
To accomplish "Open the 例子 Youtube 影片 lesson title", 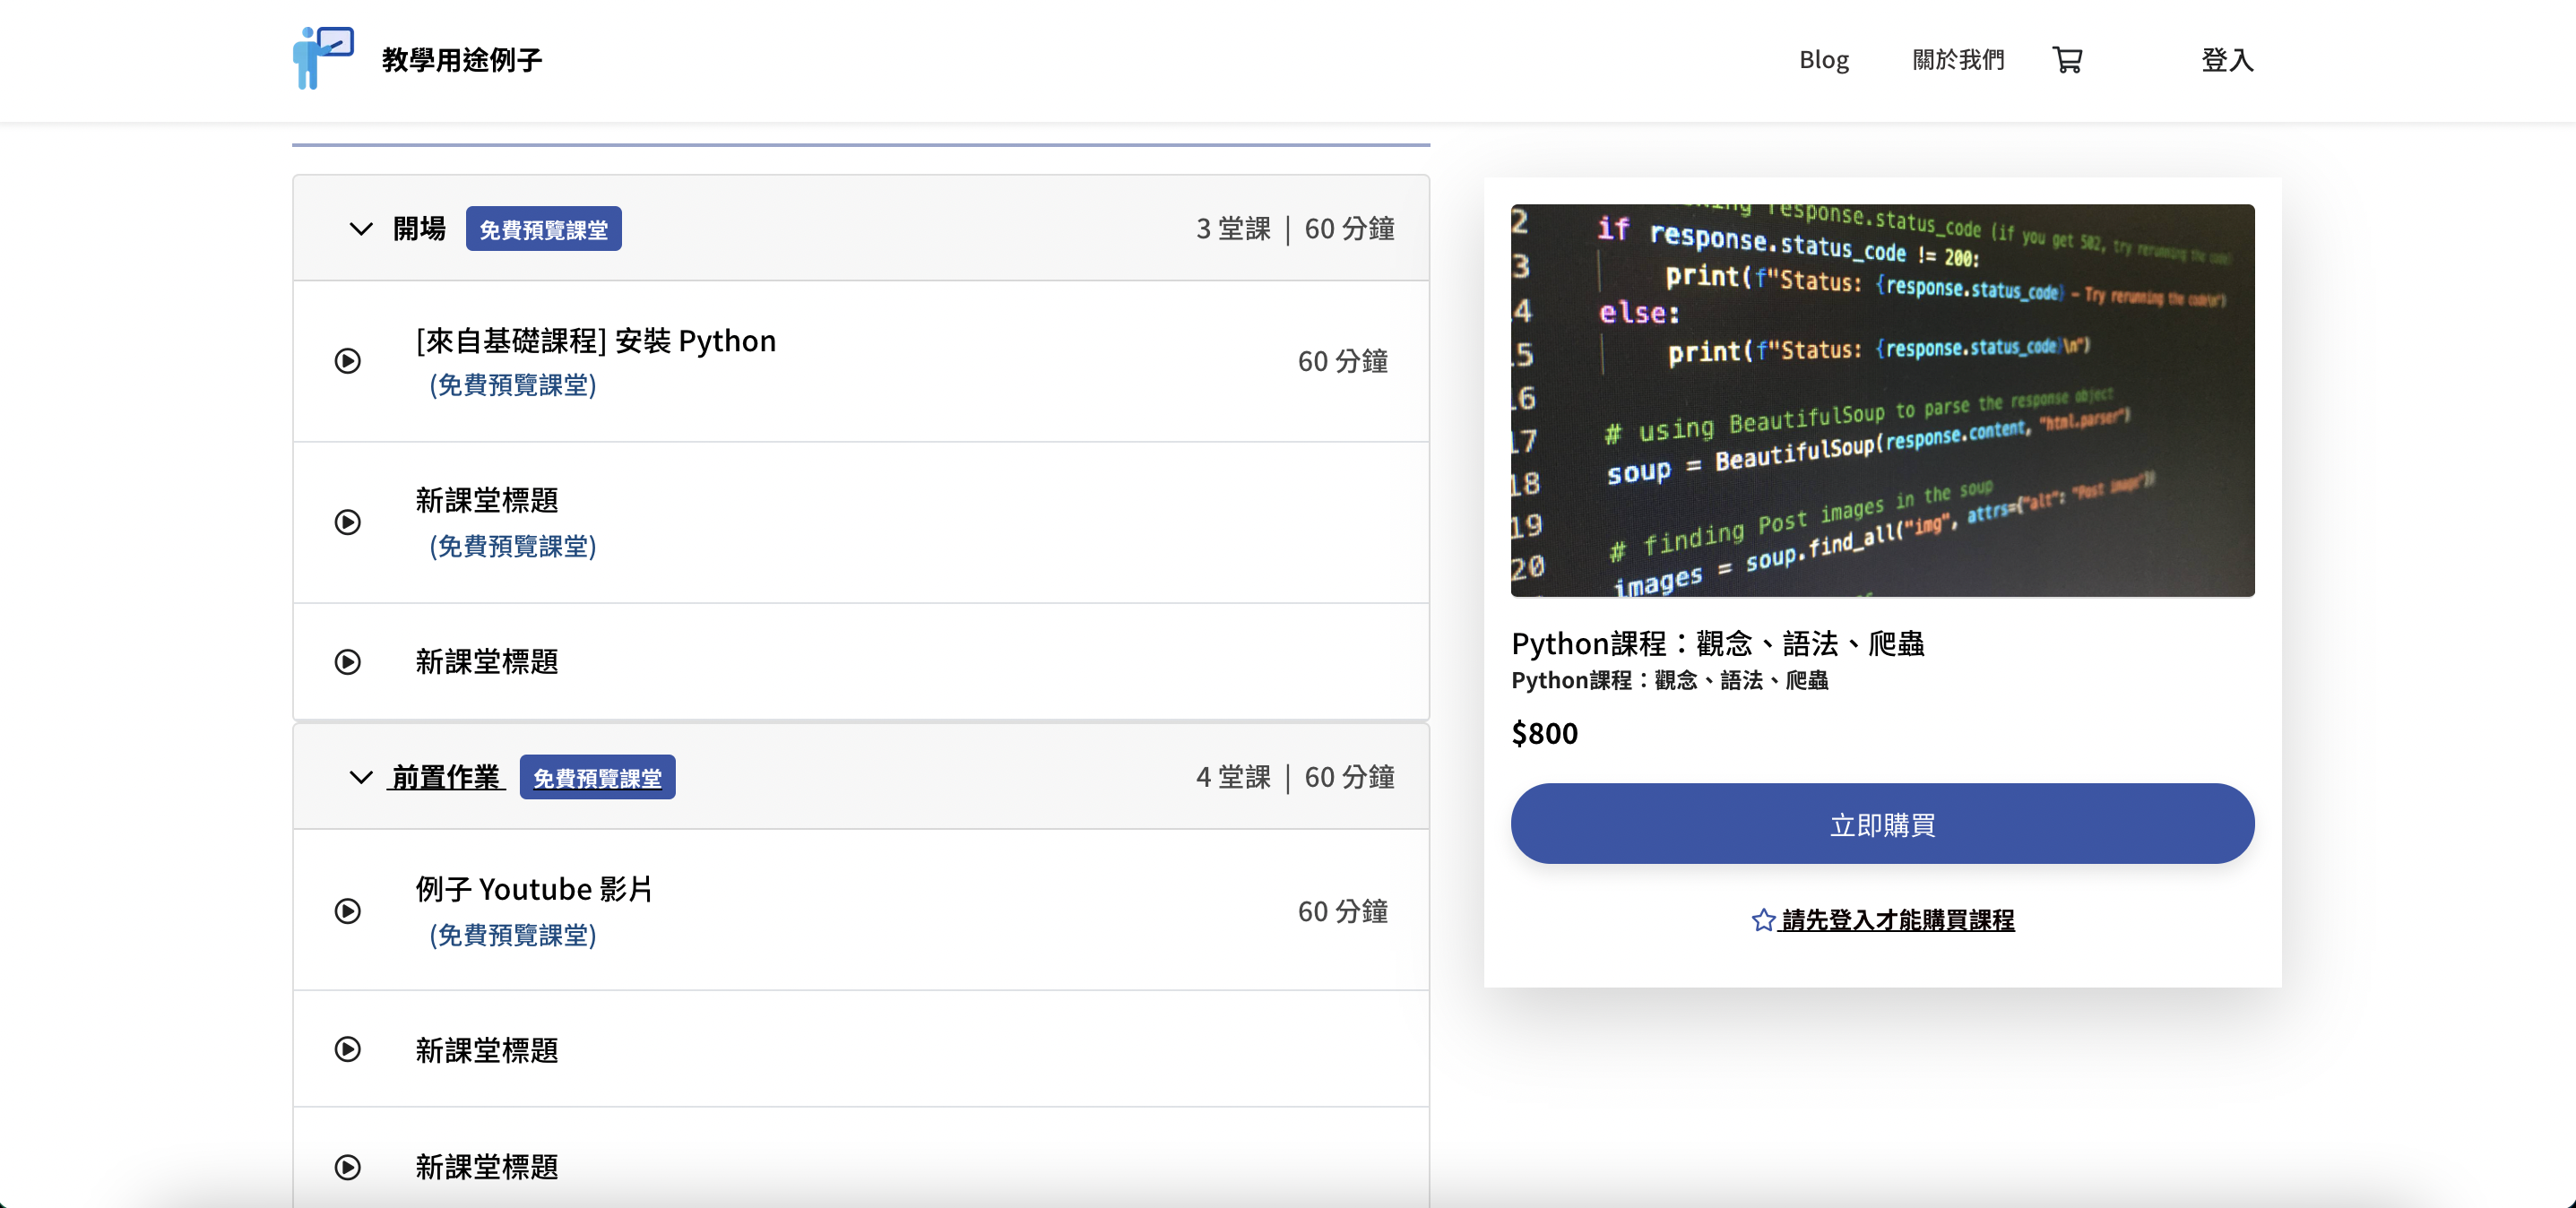I will [534, 889].
